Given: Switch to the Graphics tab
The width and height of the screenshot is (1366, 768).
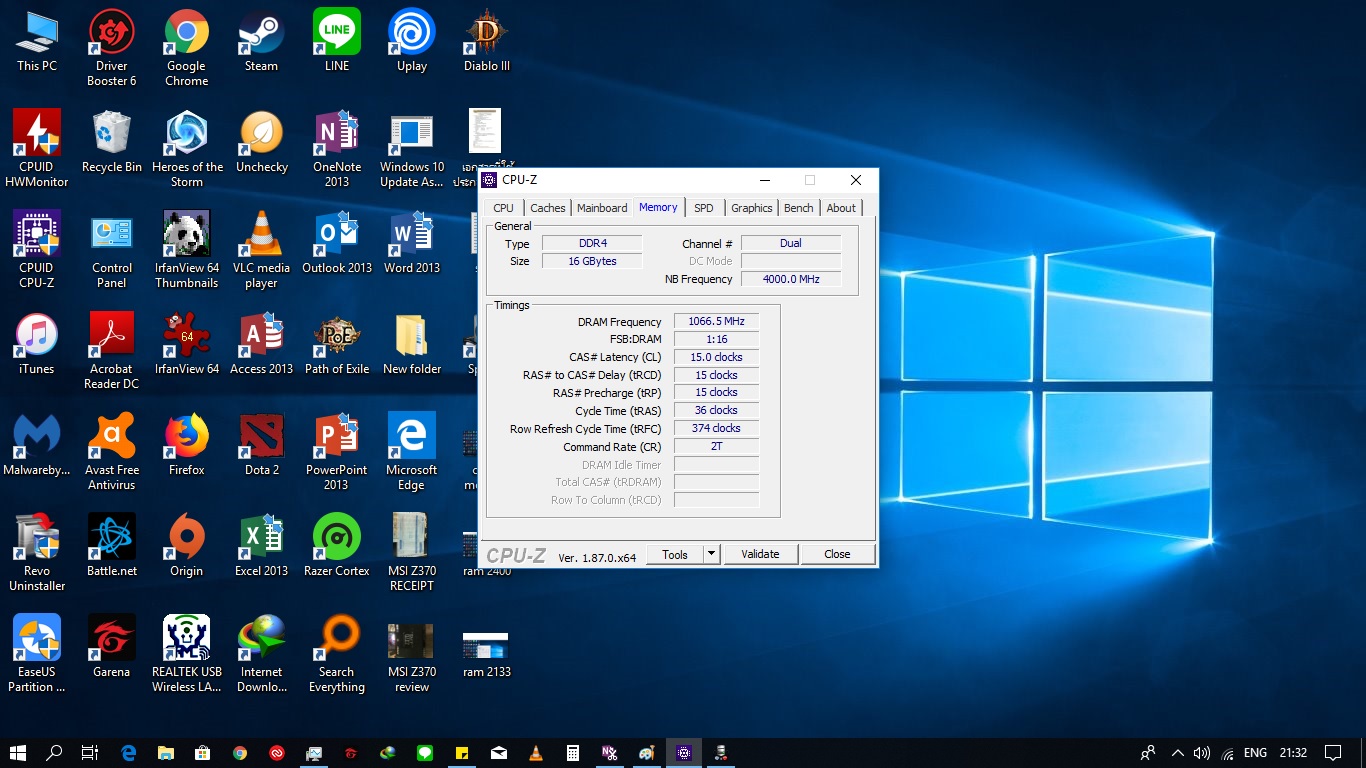Looking at the screenshot, I should 752,208.
